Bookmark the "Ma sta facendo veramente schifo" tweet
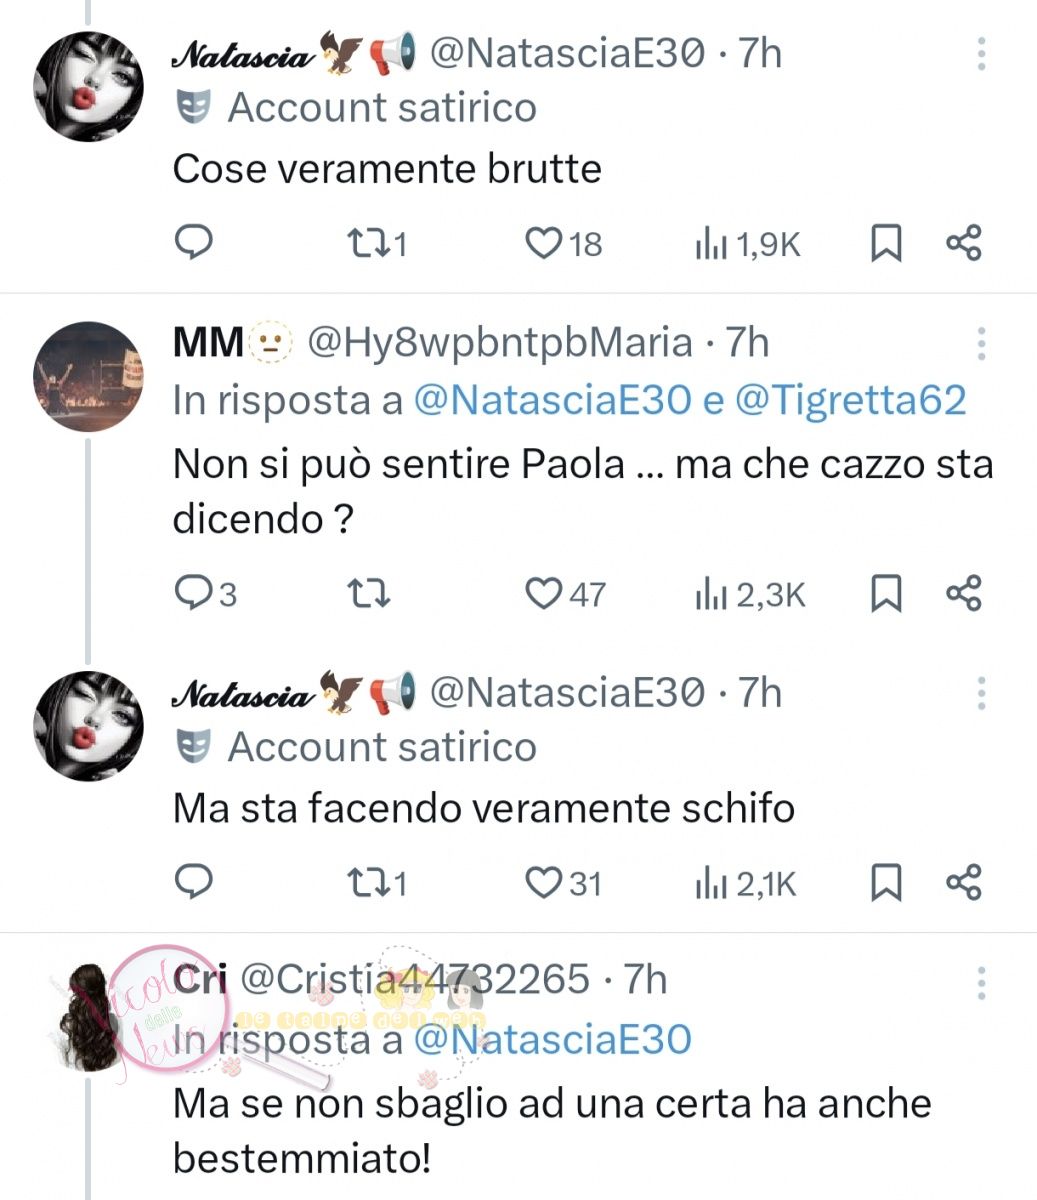This screenshot has width=1037, height=1200. pos(886,883)
